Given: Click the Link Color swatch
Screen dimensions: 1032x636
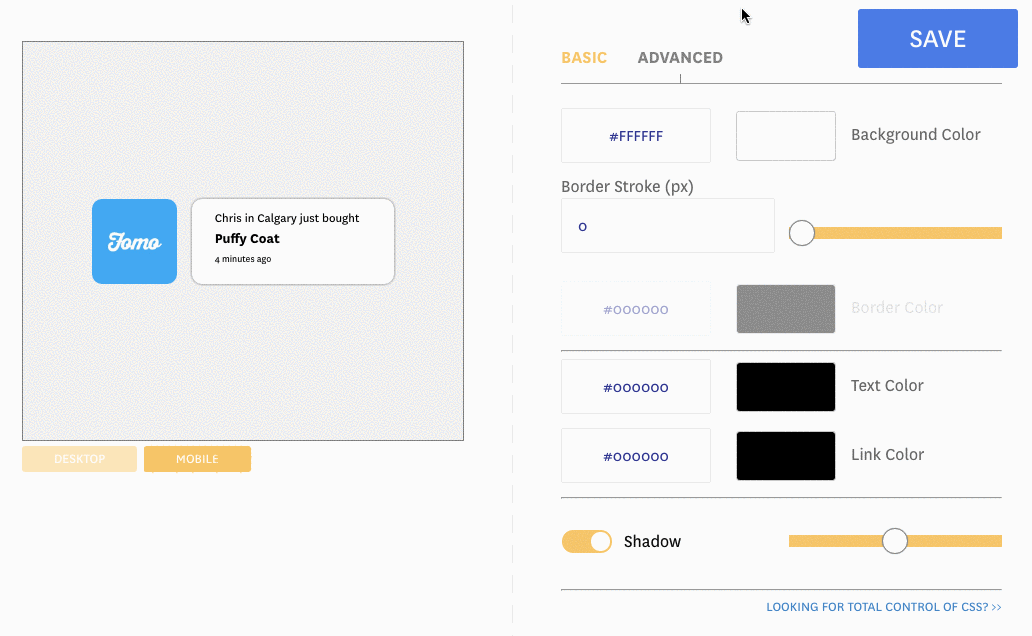Looking at the screenshot, I should coord(785,455).
